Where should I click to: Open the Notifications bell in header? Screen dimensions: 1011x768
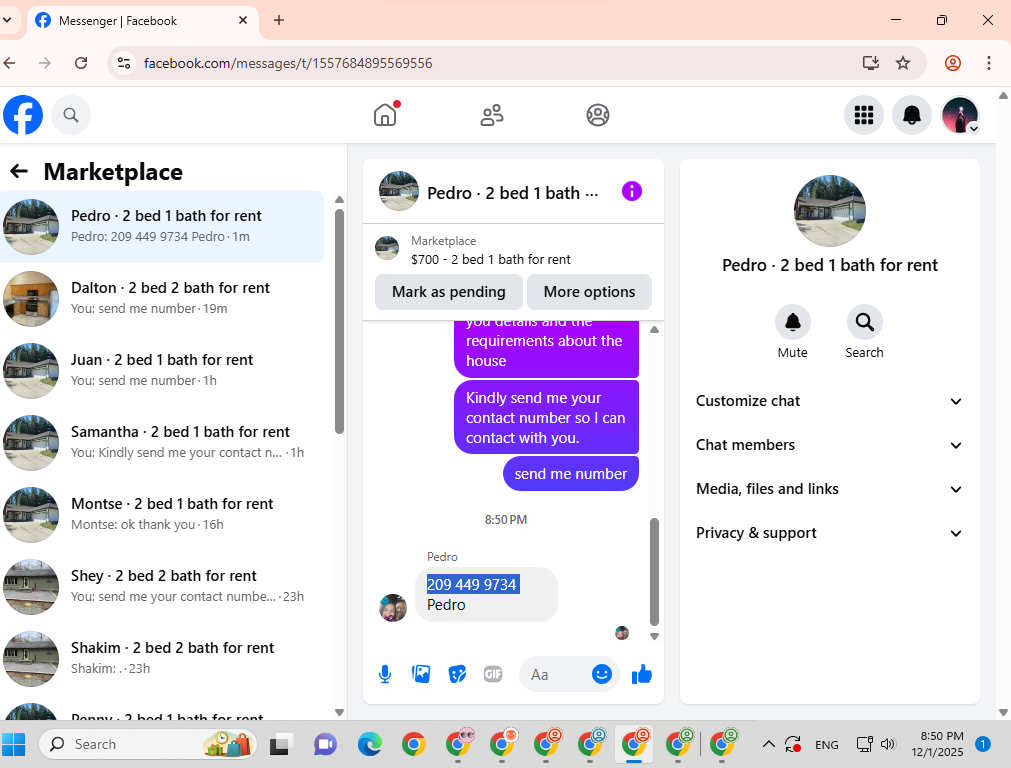[912, 115]
